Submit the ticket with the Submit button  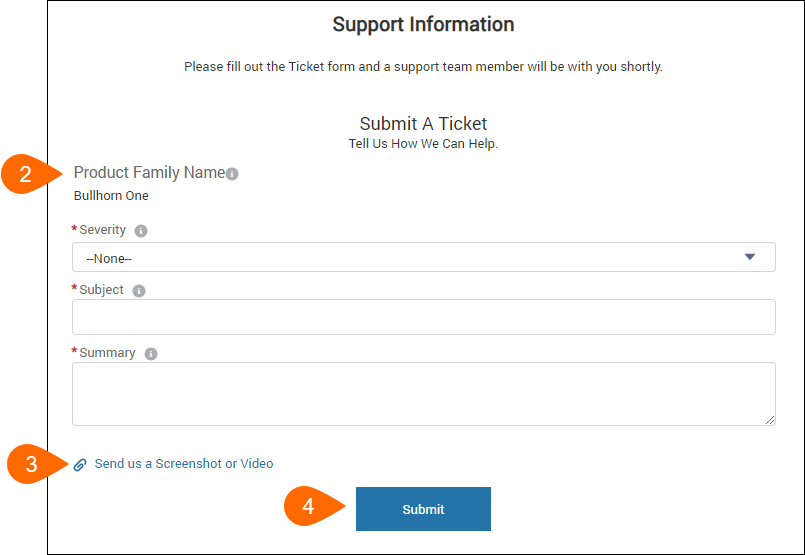(423, 509)
